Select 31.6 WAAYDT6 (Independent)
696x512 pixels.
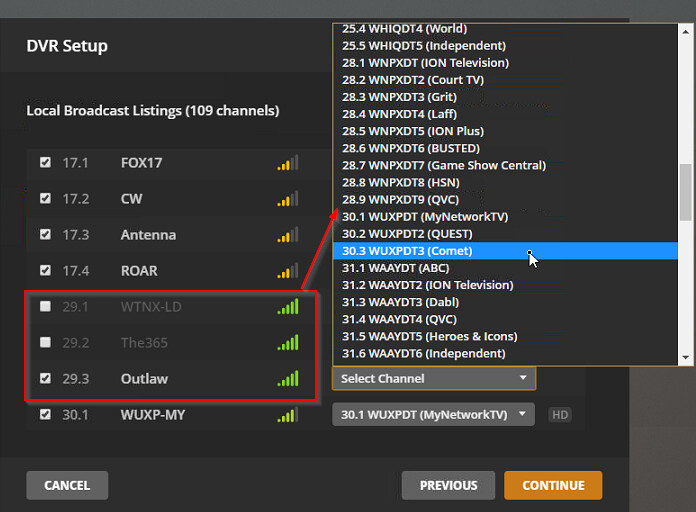point(505,353)
